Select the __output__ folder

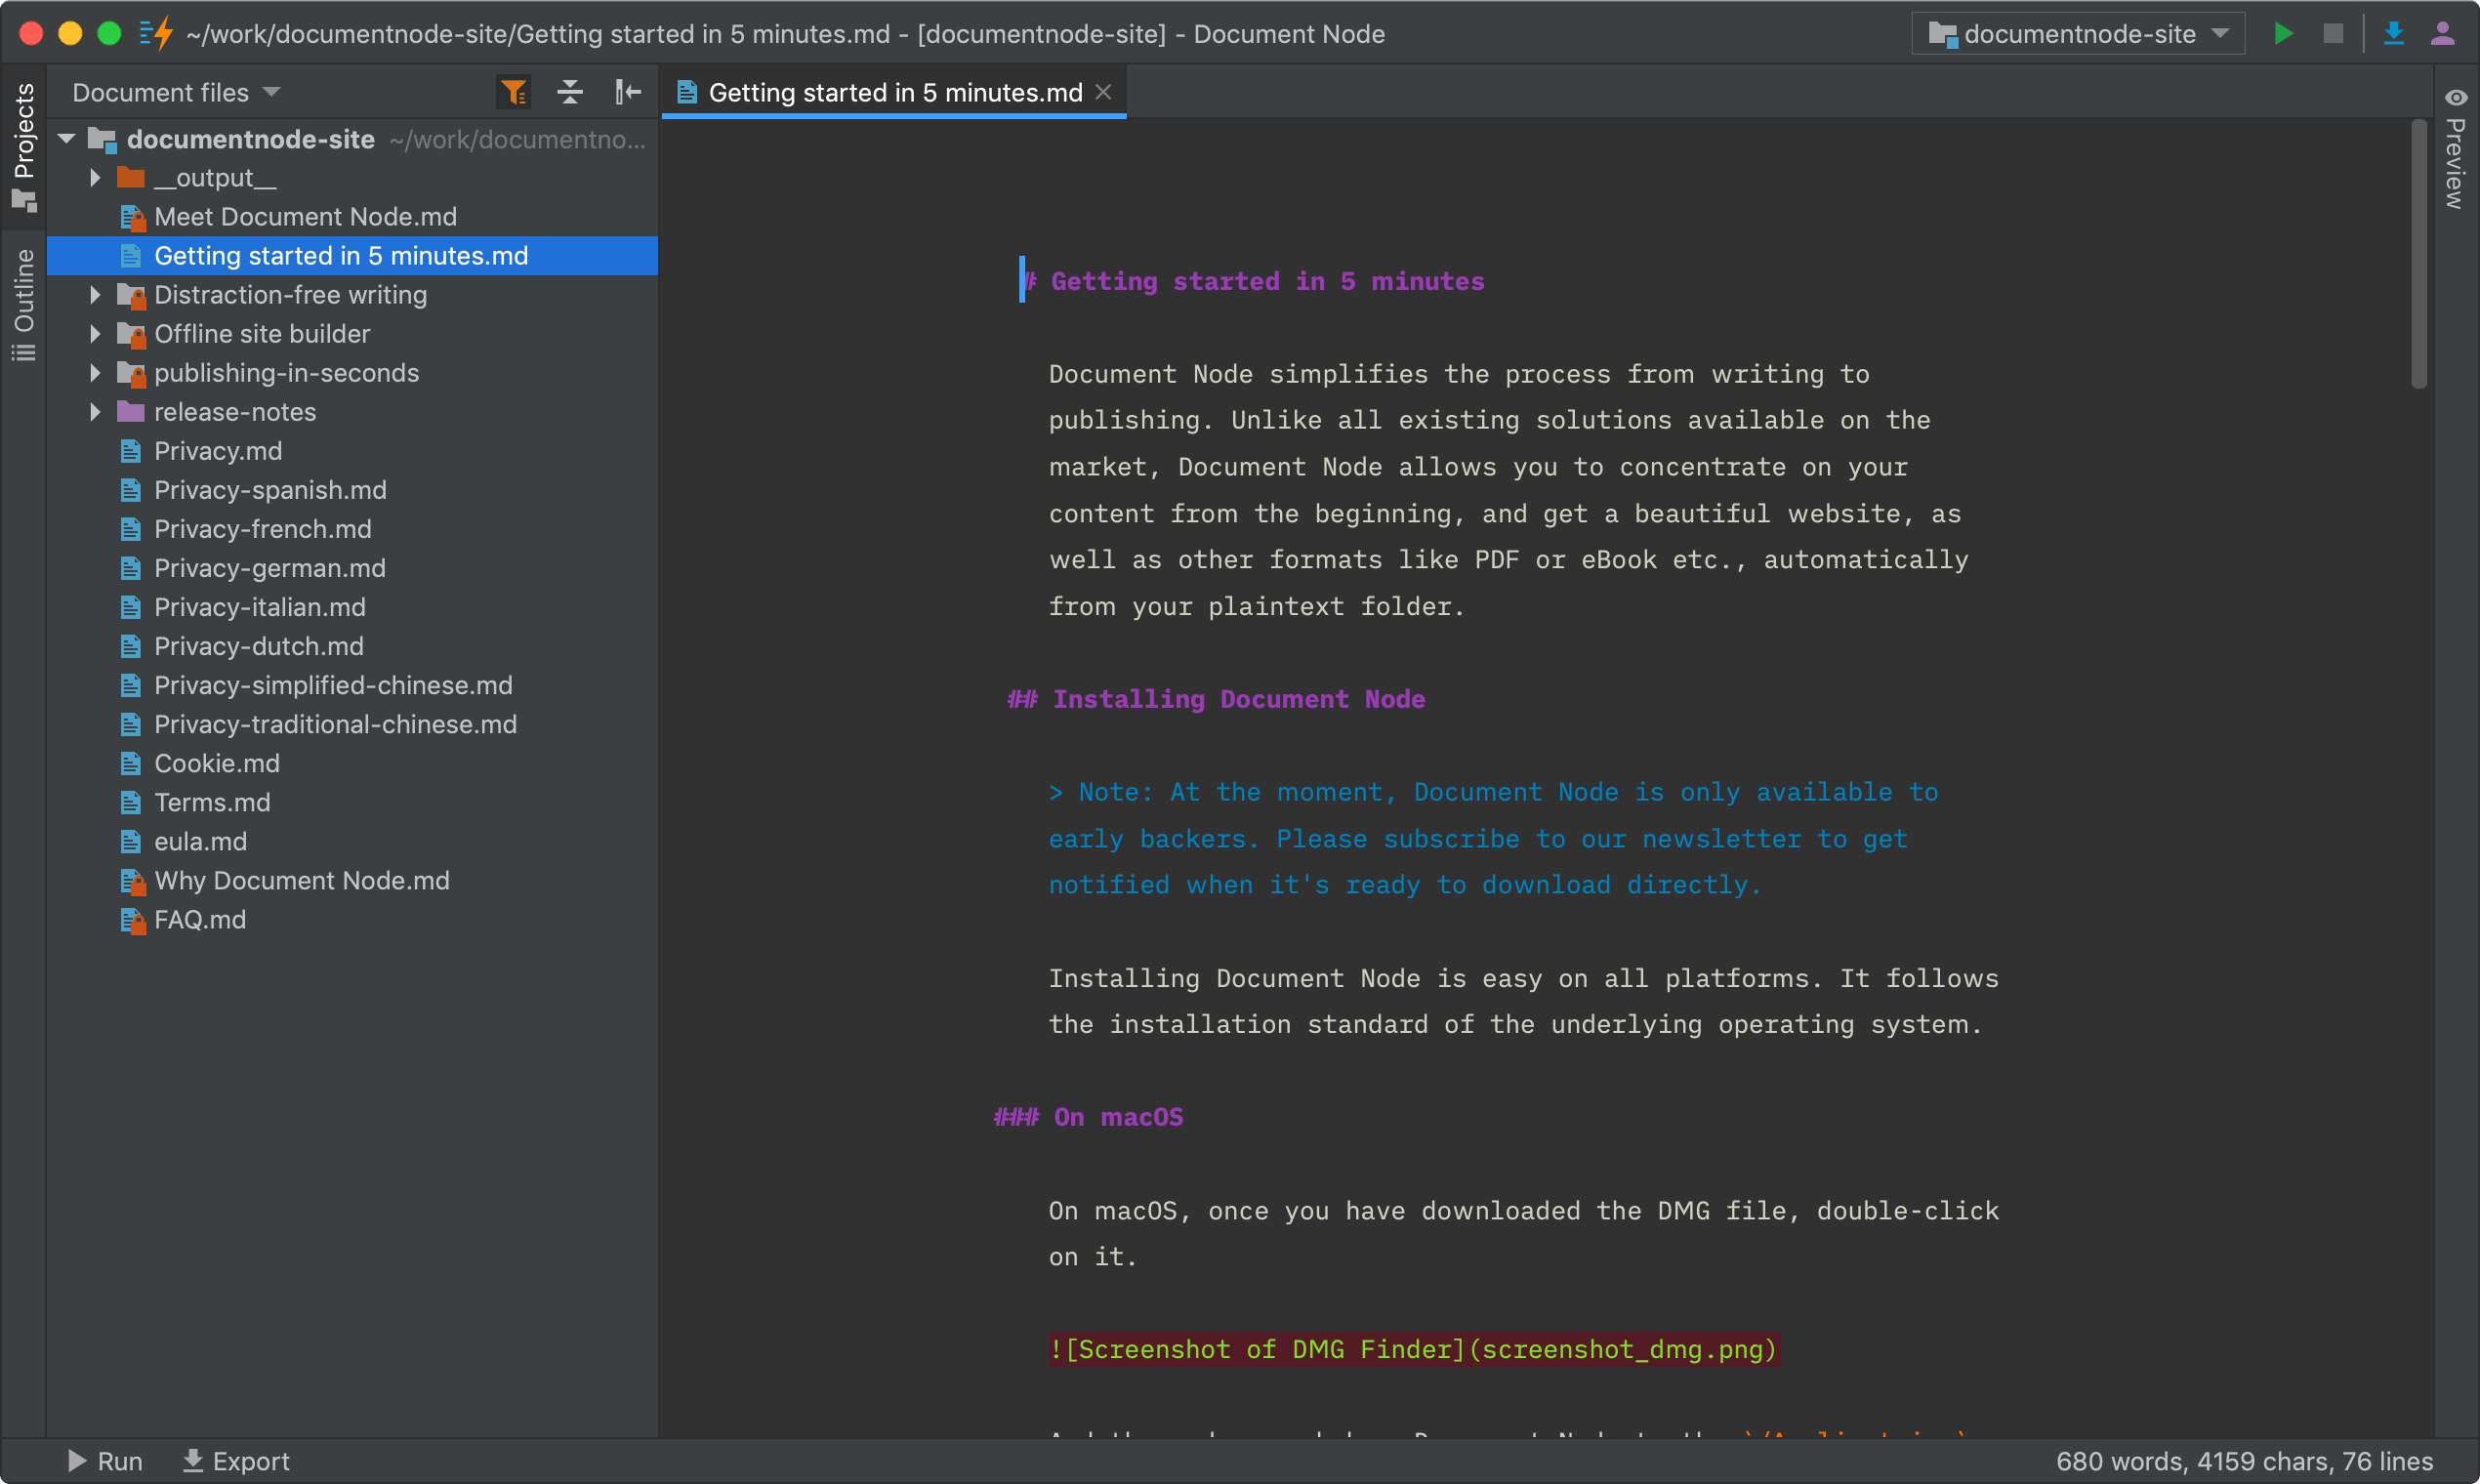tap(353, 178)
